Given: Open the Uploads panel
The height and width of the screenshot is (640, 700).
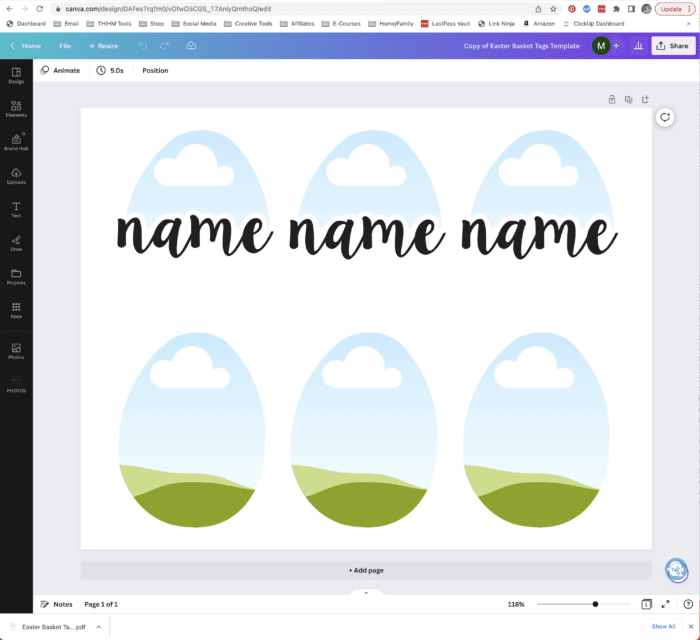Looking at the screenshot, I should pyautogui.click(x=16, y=176).
